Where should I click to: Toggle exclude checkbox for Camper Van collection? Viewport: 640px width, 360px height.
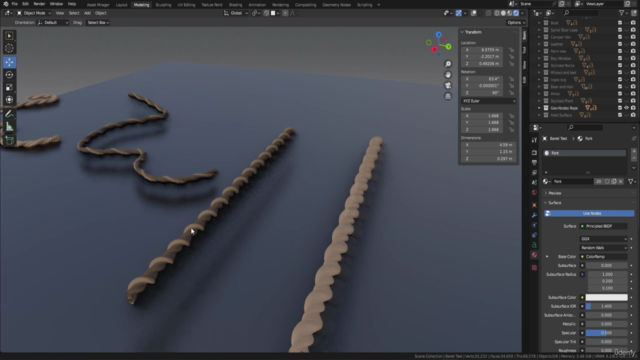620,37
